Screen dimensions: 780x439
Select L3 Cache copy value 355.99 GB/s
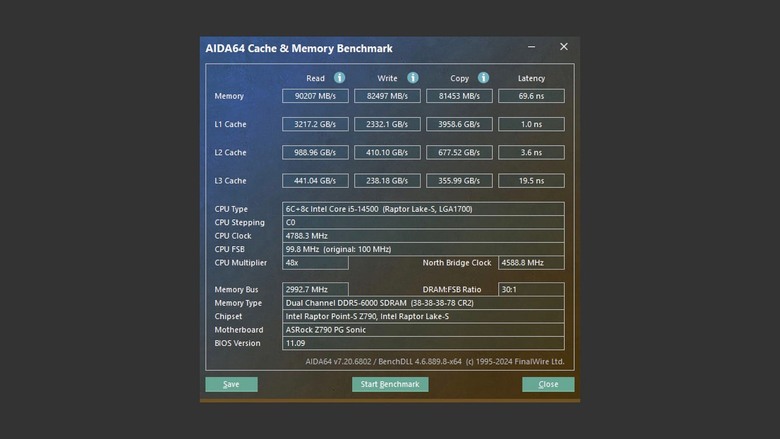point(459,181)
